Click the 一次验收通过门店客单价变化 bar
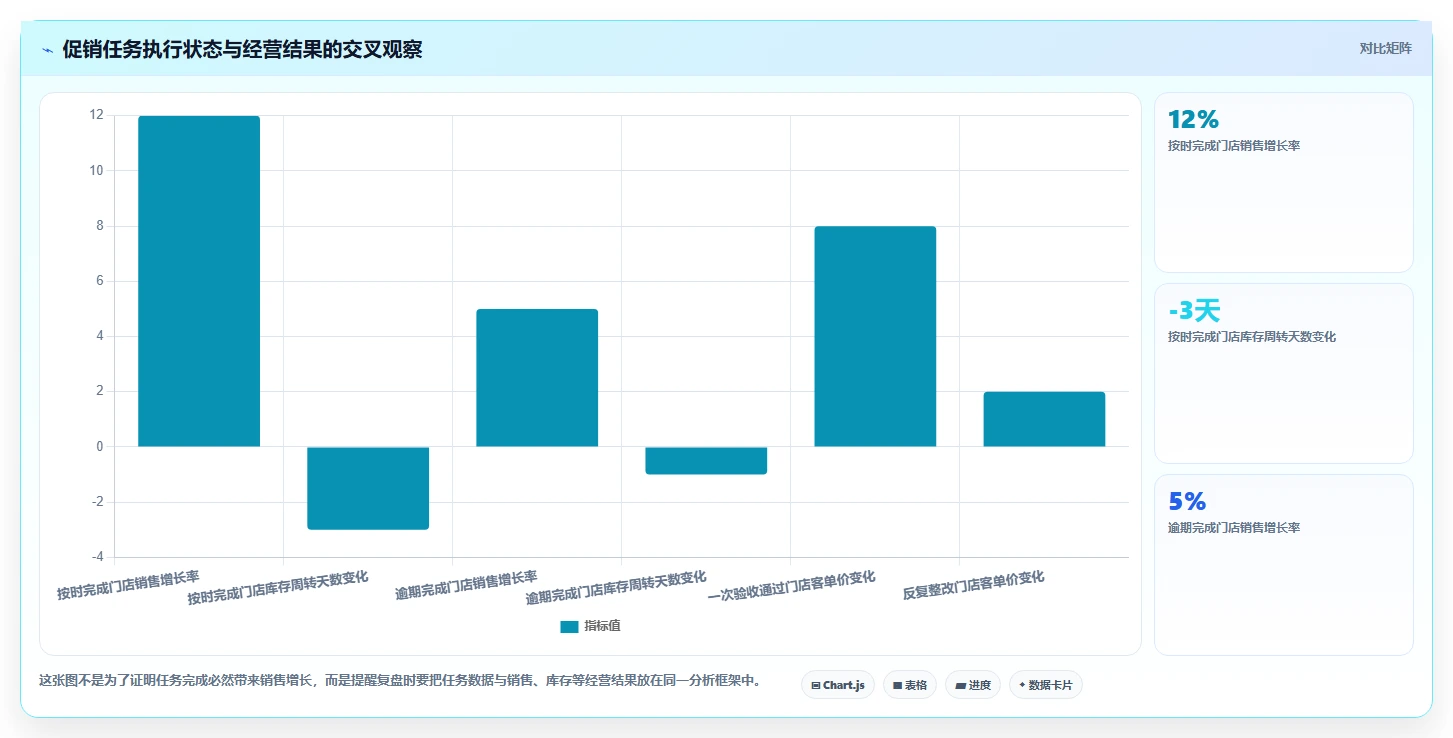Screen dimensions: 1453x738 (x=875, y=336)
